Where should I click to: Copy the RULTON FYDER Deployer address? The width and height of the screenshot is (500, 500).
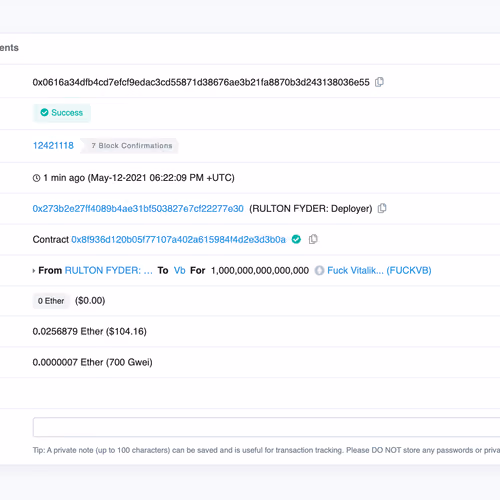tap(382, 208)
